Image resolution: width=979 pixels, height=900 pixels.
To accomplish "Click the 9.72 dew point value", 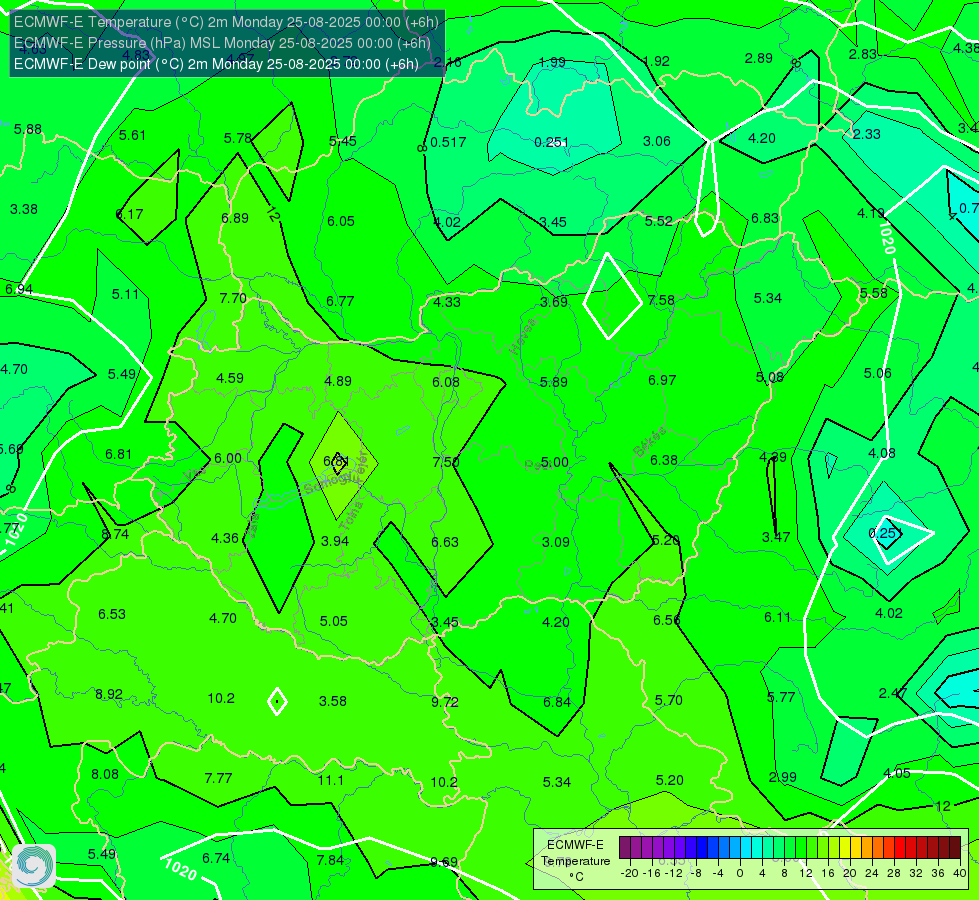I will click(445, 702).
